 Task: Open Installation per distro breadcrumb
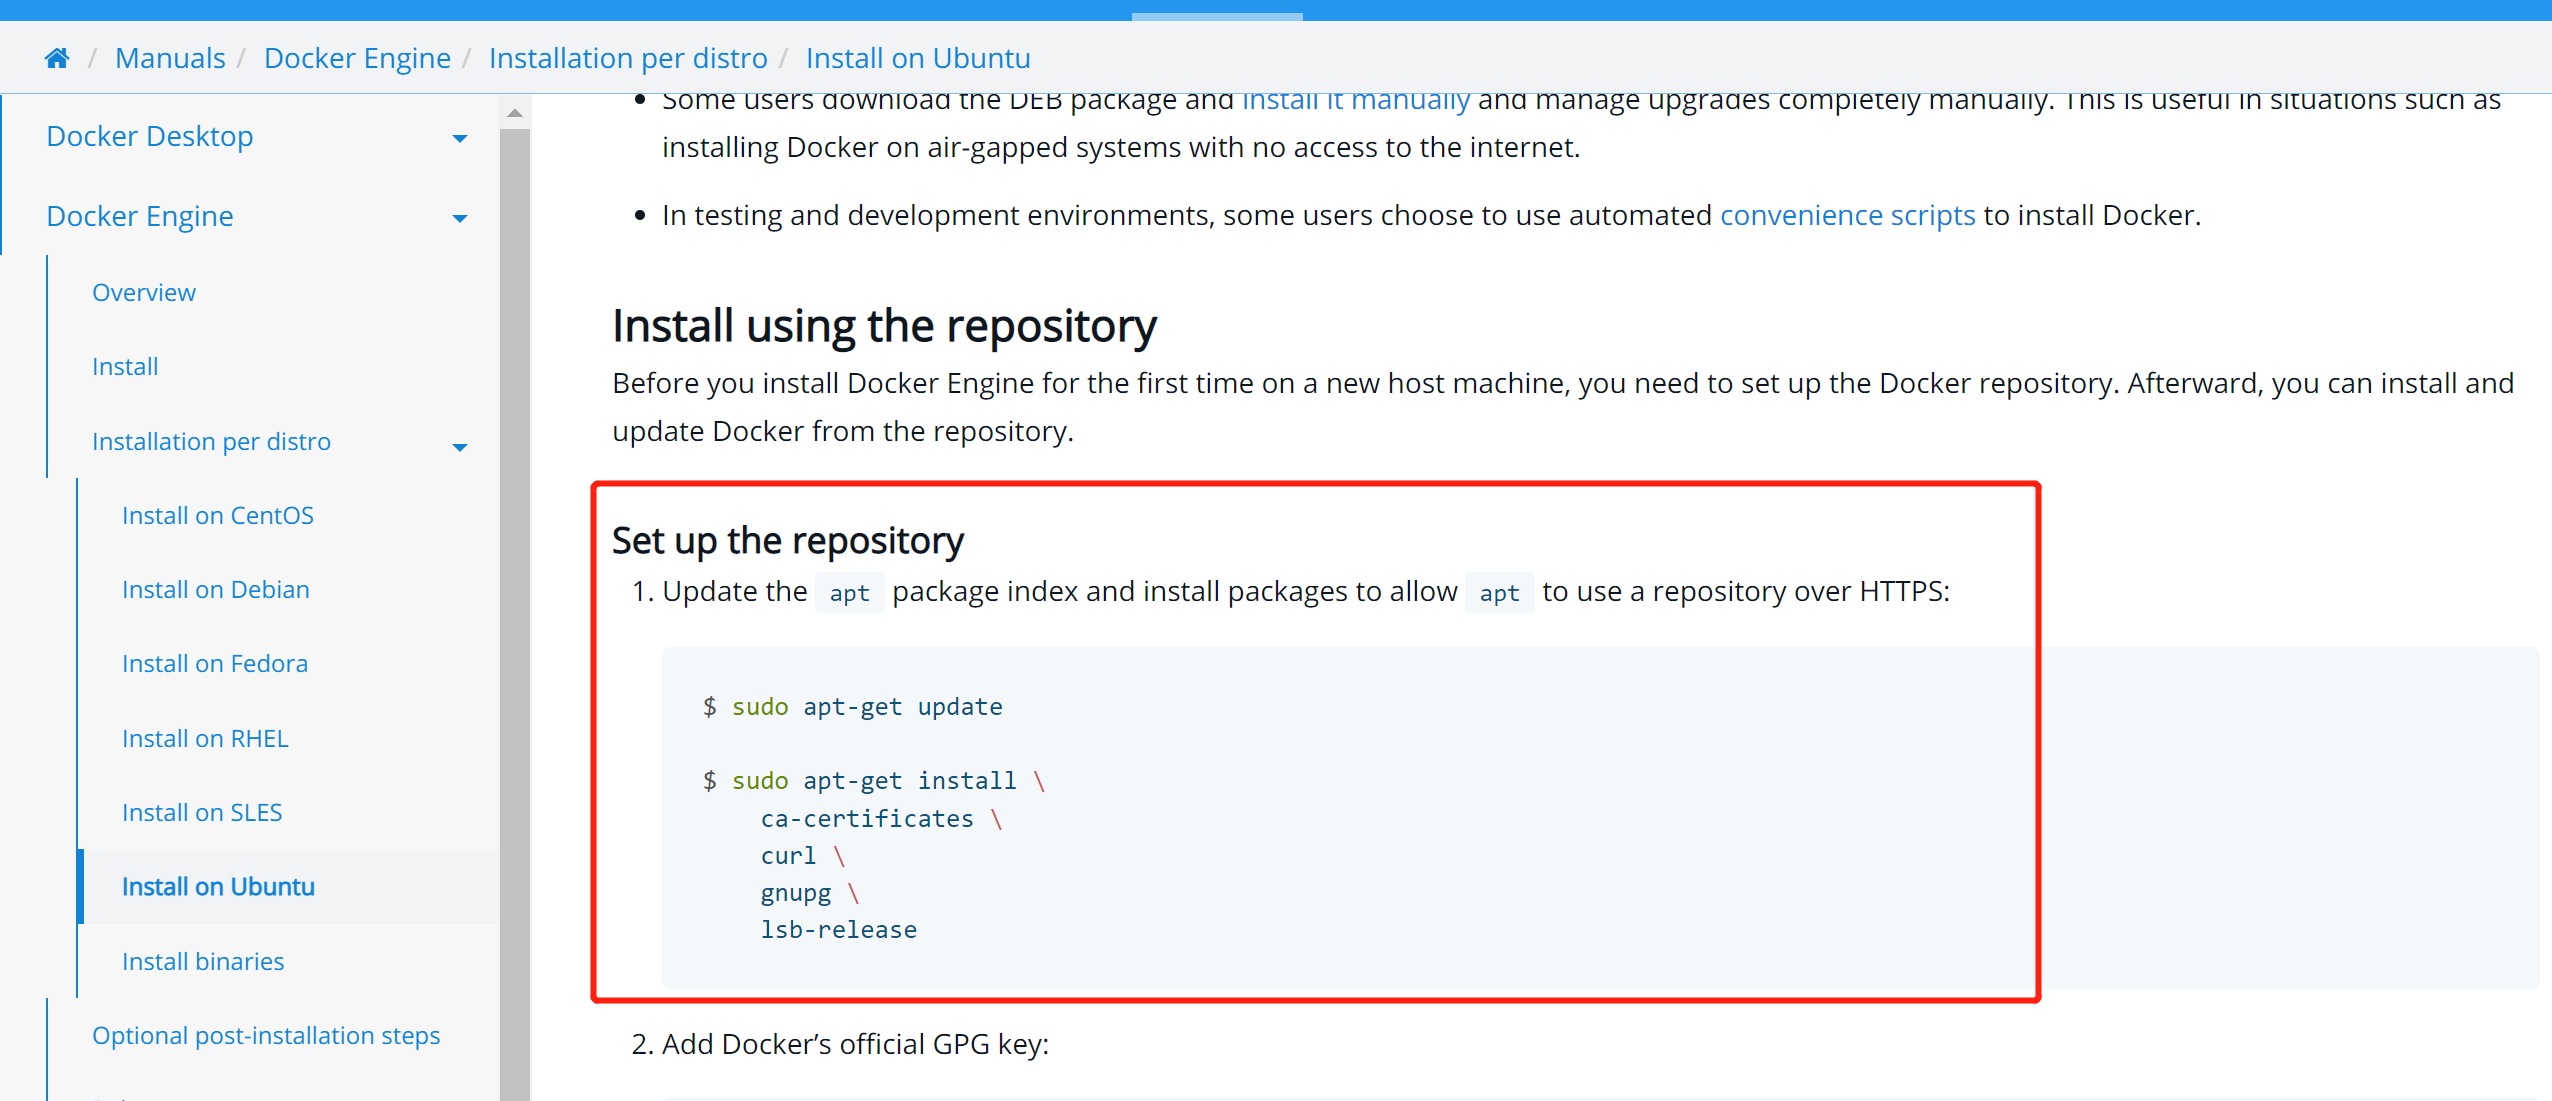628,58
